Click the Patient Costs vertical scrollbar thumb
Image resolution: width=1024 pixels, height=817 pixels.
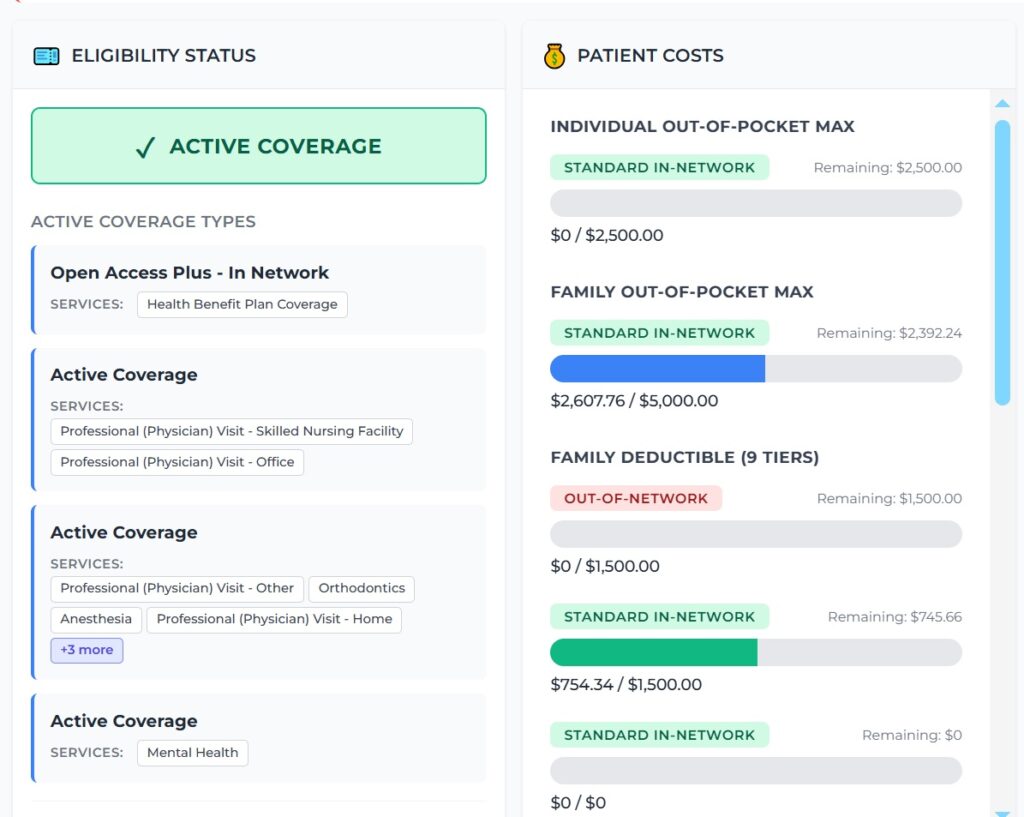[1002, 262]
